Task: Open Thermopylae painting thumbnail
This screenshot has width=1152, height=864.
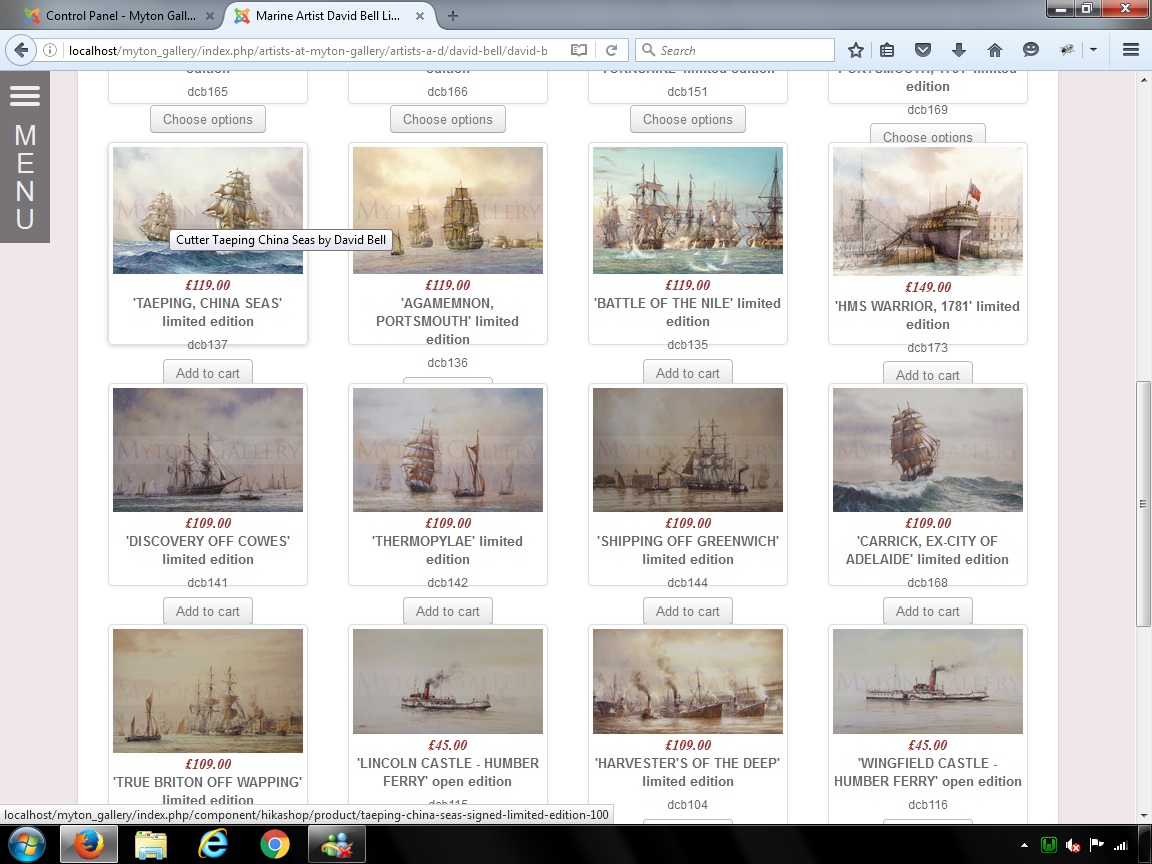Action: click(447, 450)
